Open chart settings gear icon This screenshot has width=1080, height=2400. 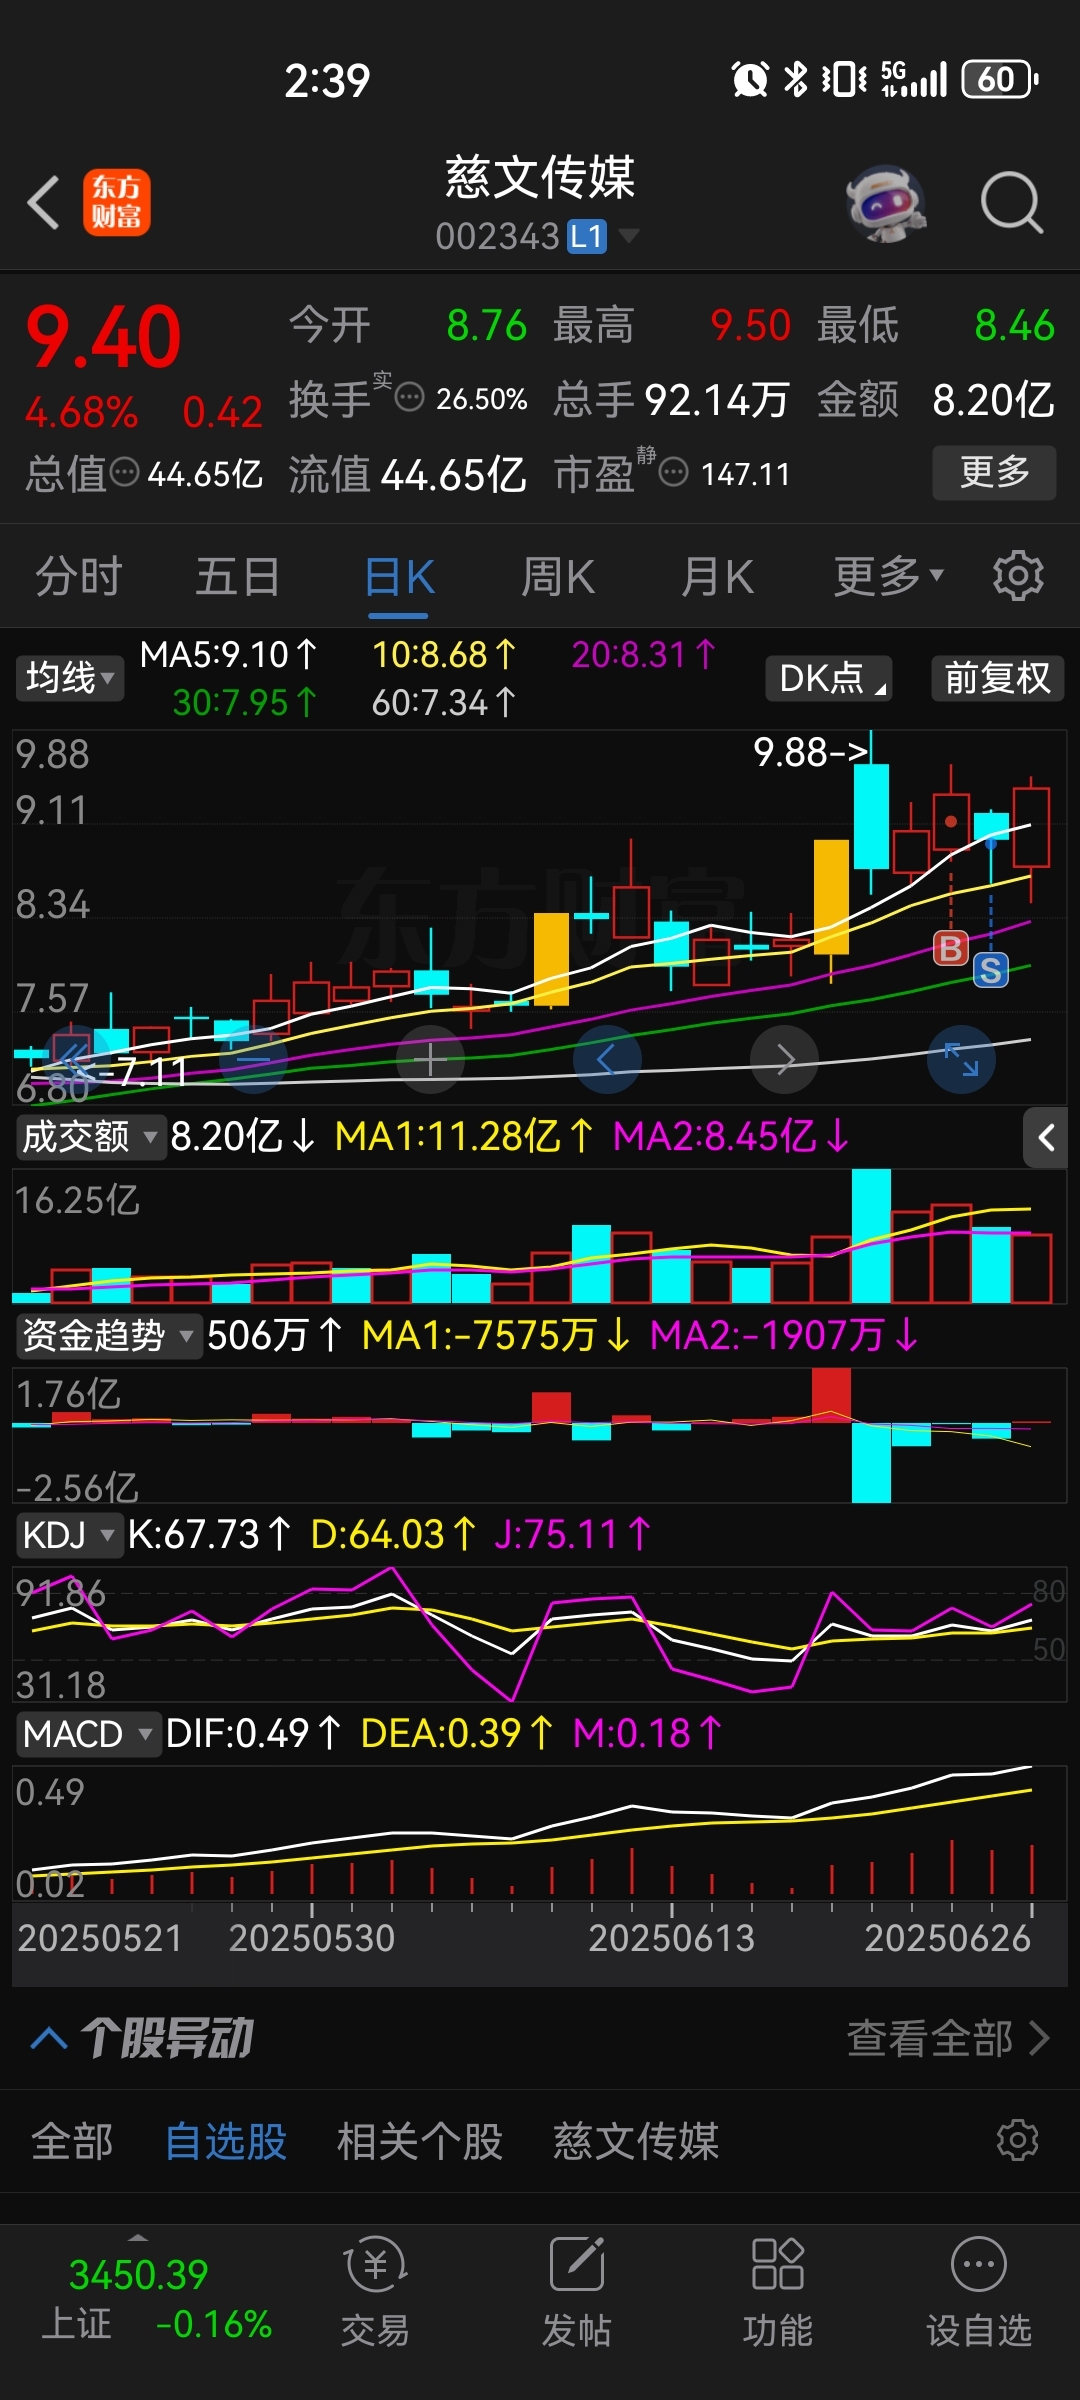click(1018, 576)
